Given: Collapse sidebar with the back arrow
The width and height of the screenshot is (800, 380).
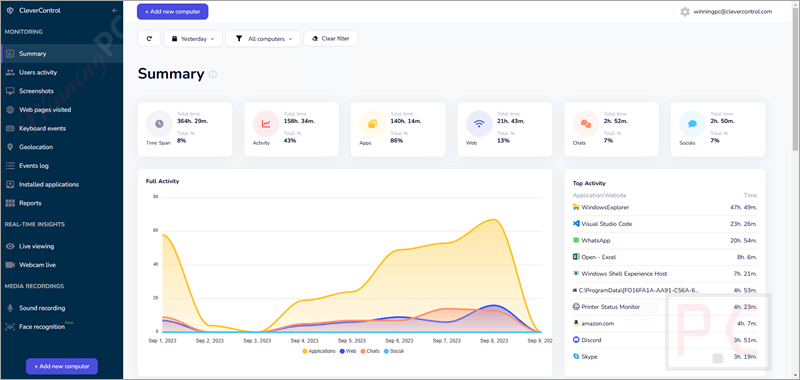Looking at the screenshot, I should pyautogui.click(x=115, y=11).
